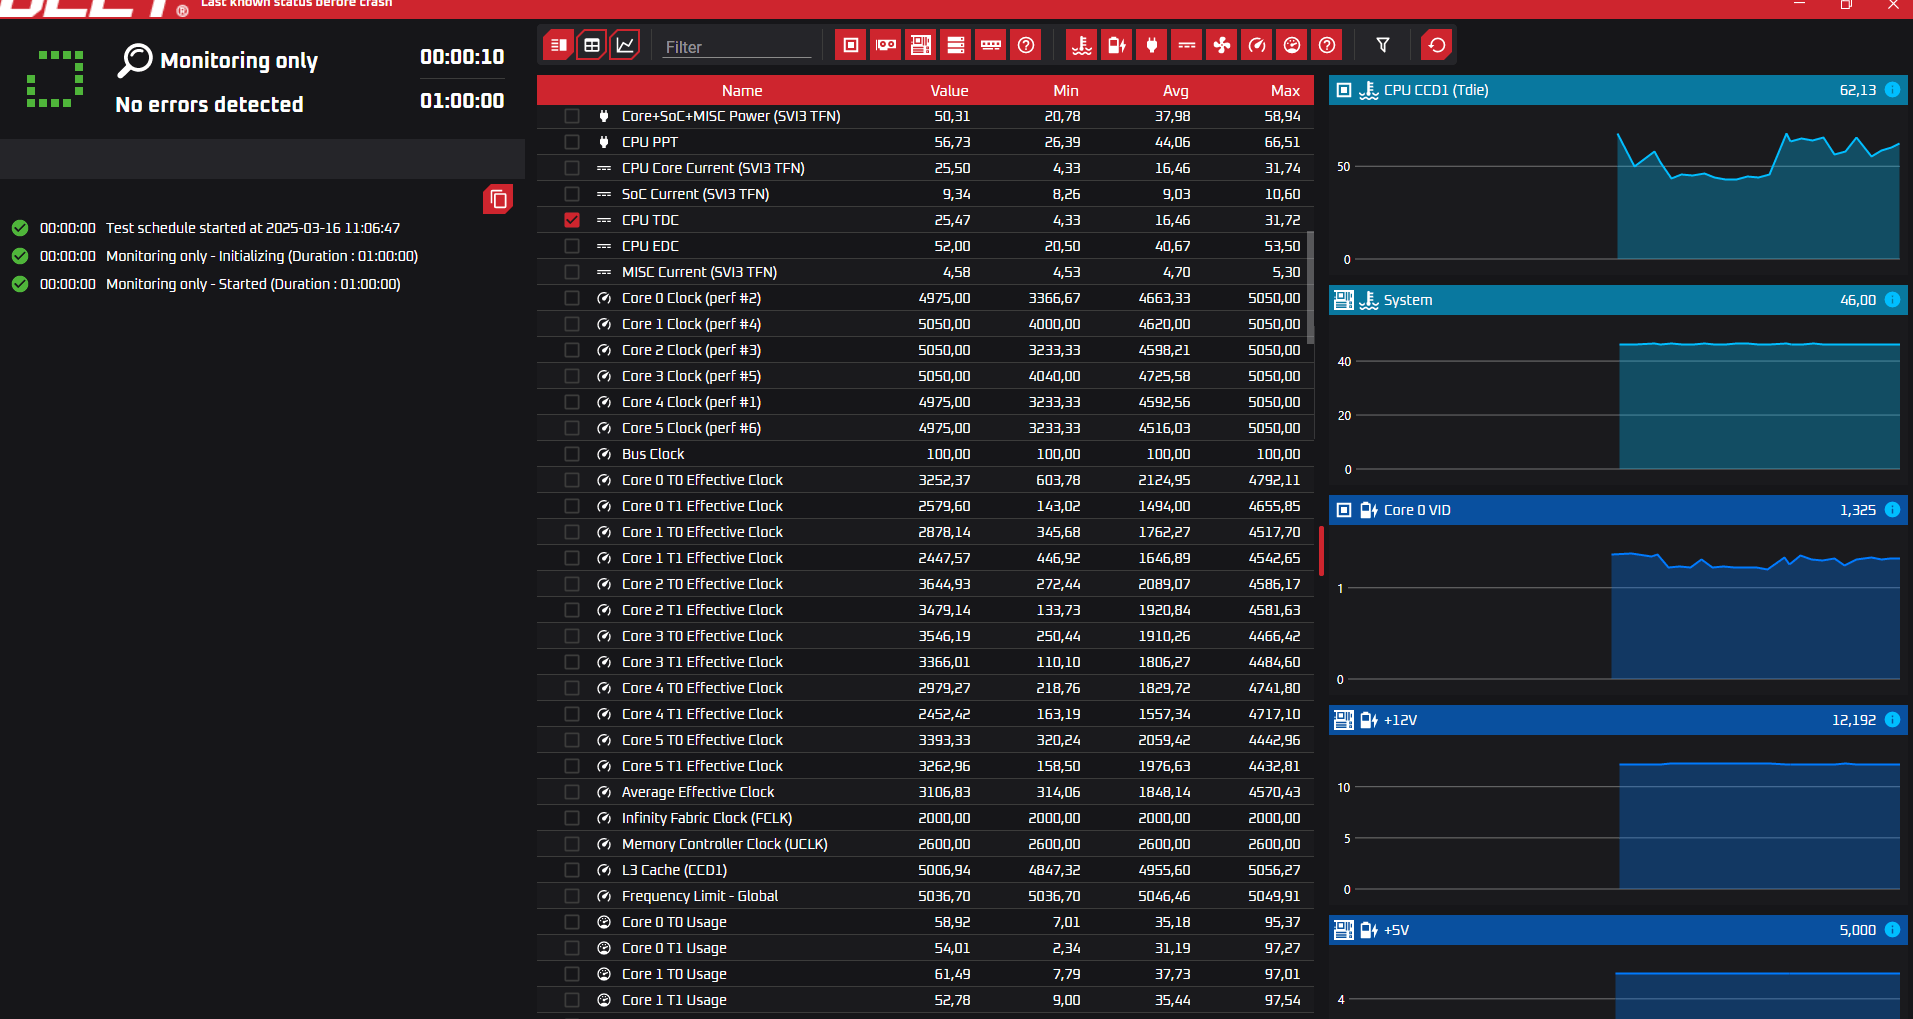Sort the table by the Value column
Screen dimensions: 1913x1019
click(x=949, y=90)
